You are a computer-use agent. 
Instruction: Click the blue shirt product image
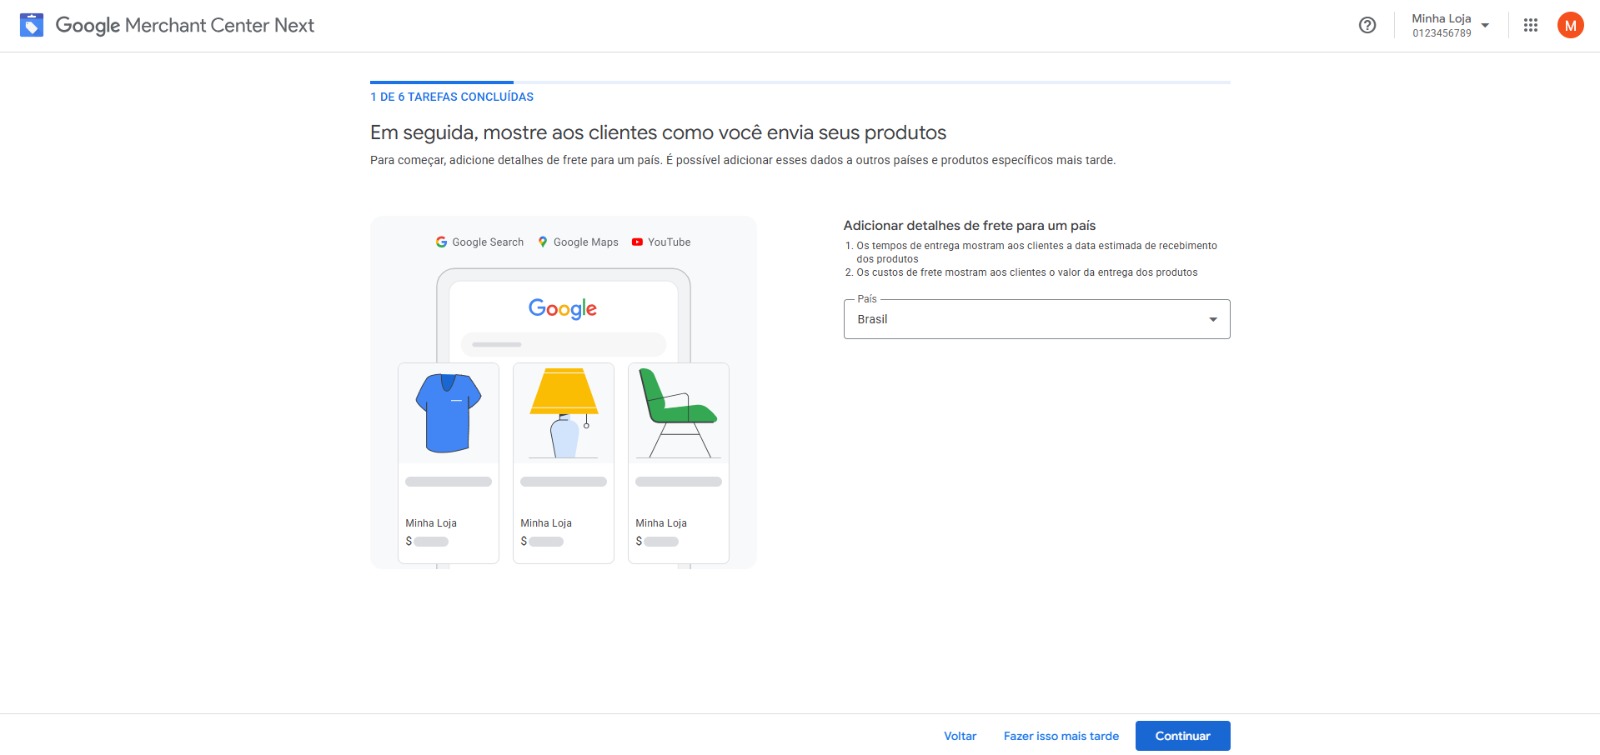tap(448, 412)
